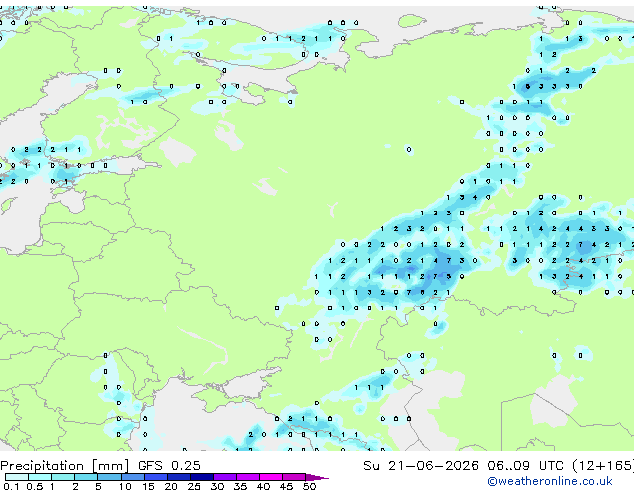This screenshot has height=490, width=634.
Task: Select the 40–45 mm magenta legend swatch
Action: 271,477
